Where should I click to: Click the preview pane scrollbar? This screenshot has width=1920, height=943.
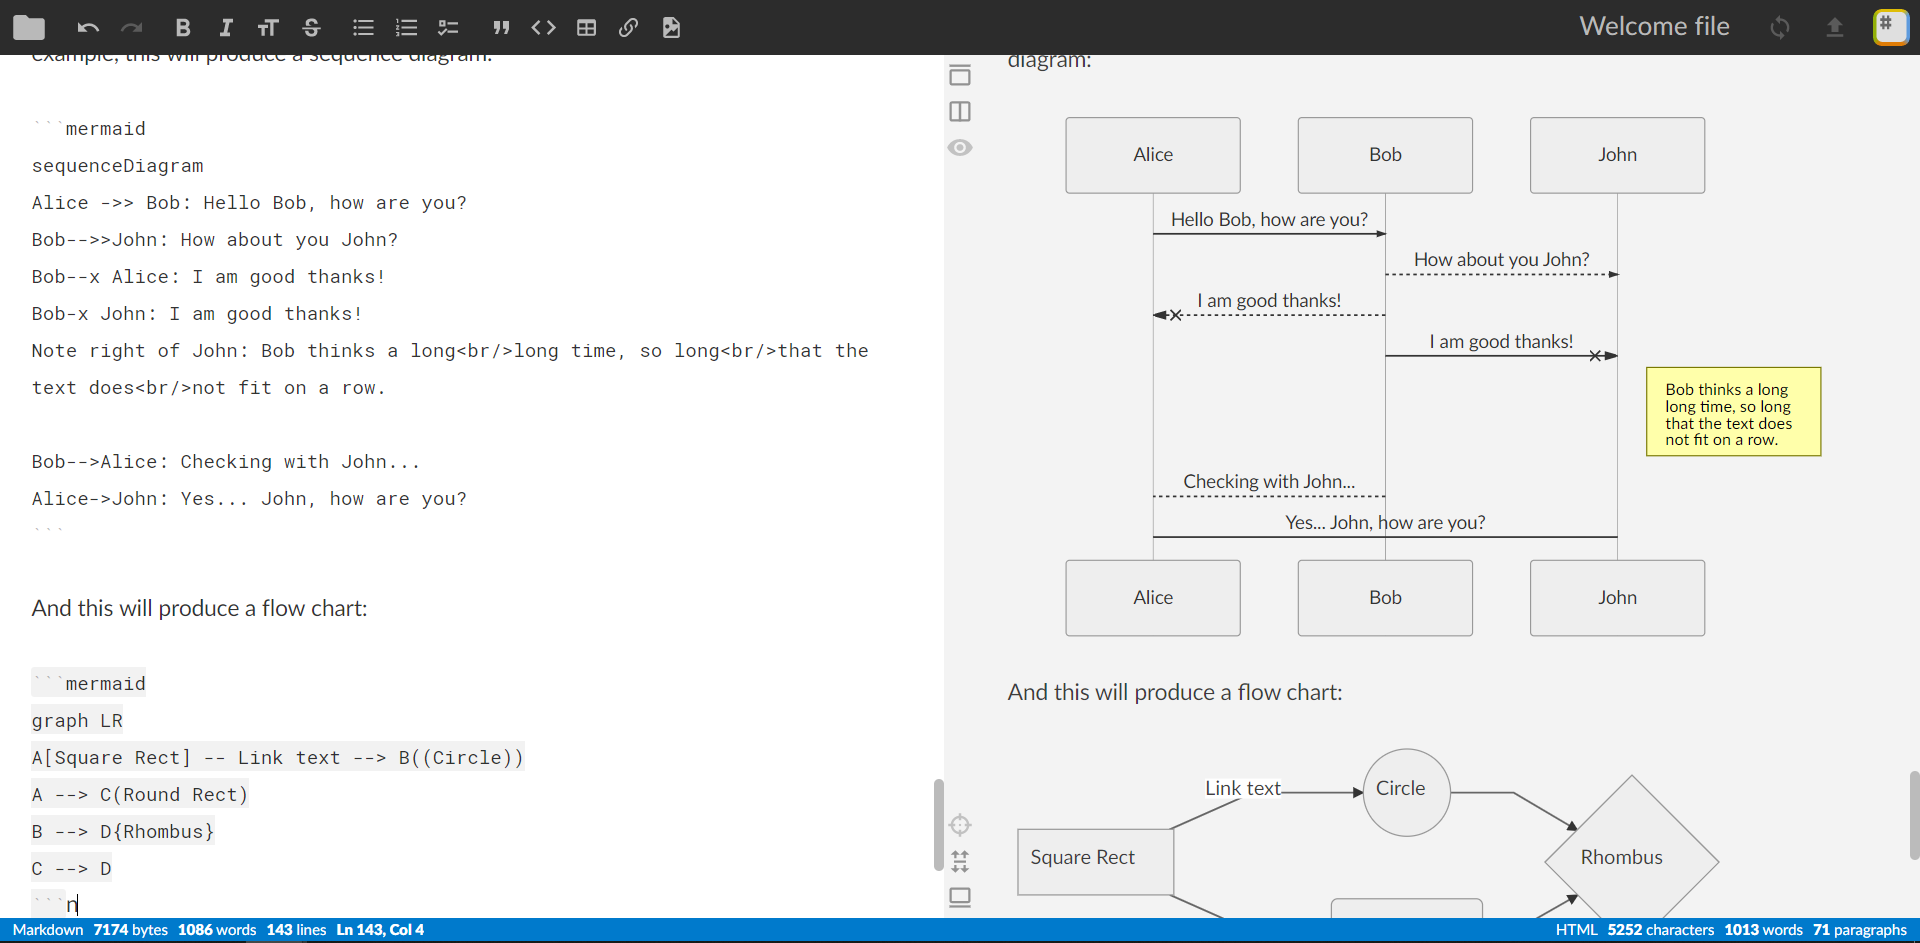(x=1914, y=815)
